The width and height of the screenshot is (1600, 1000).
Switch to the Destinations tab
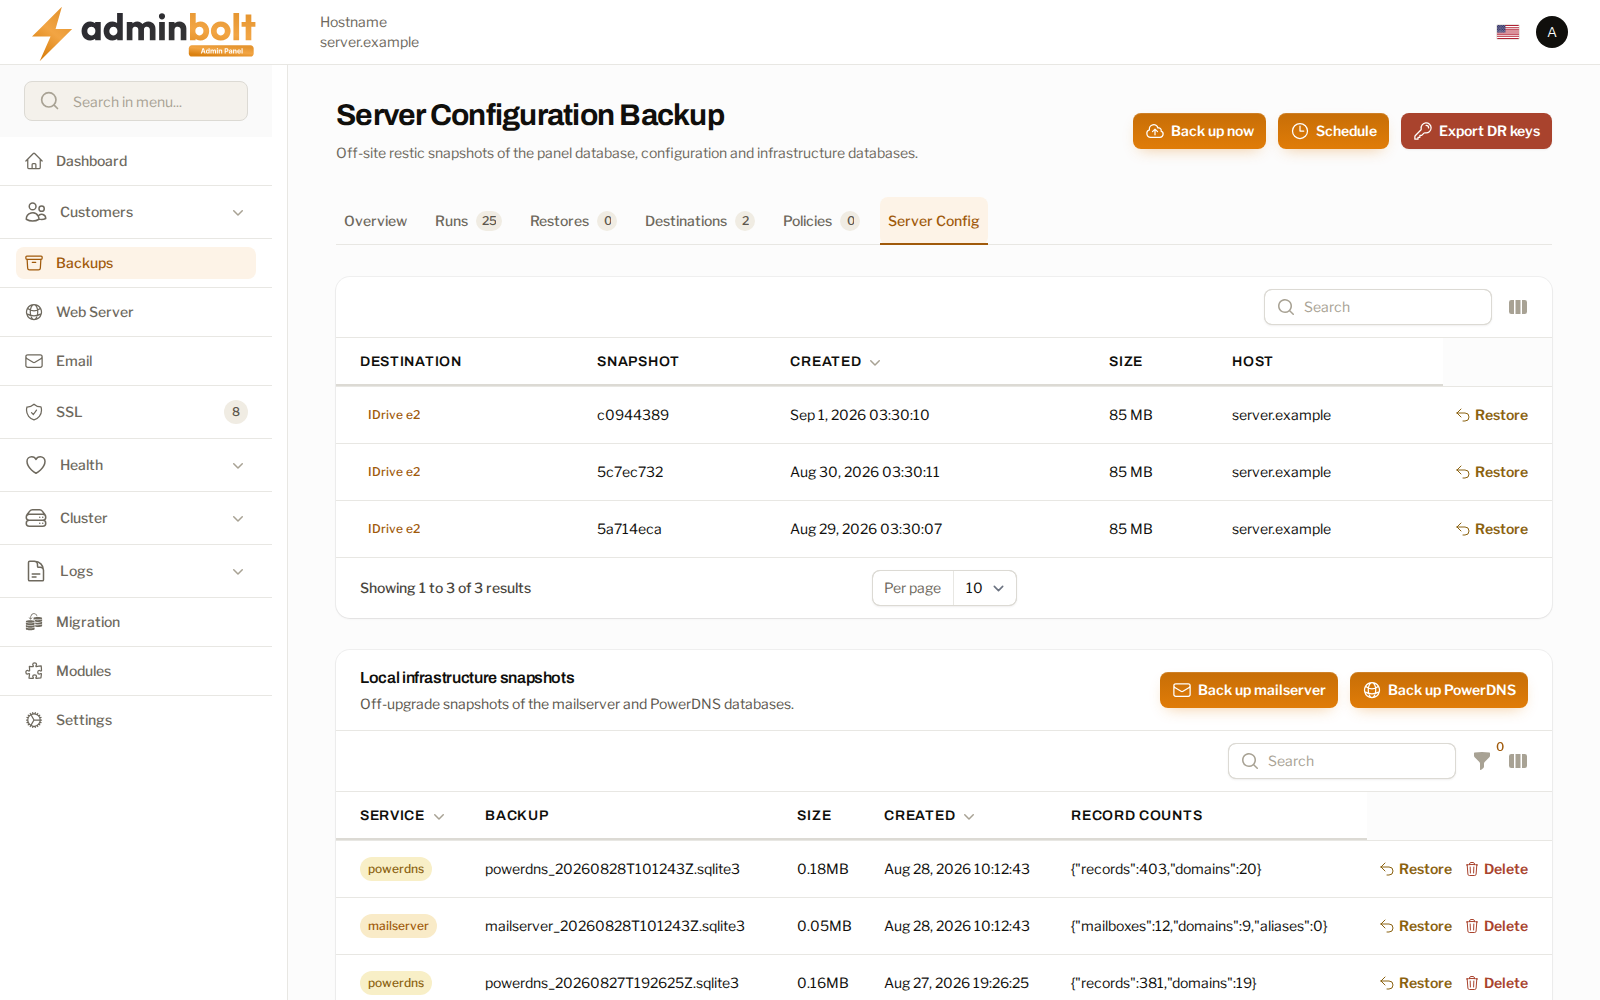point(700,221)
